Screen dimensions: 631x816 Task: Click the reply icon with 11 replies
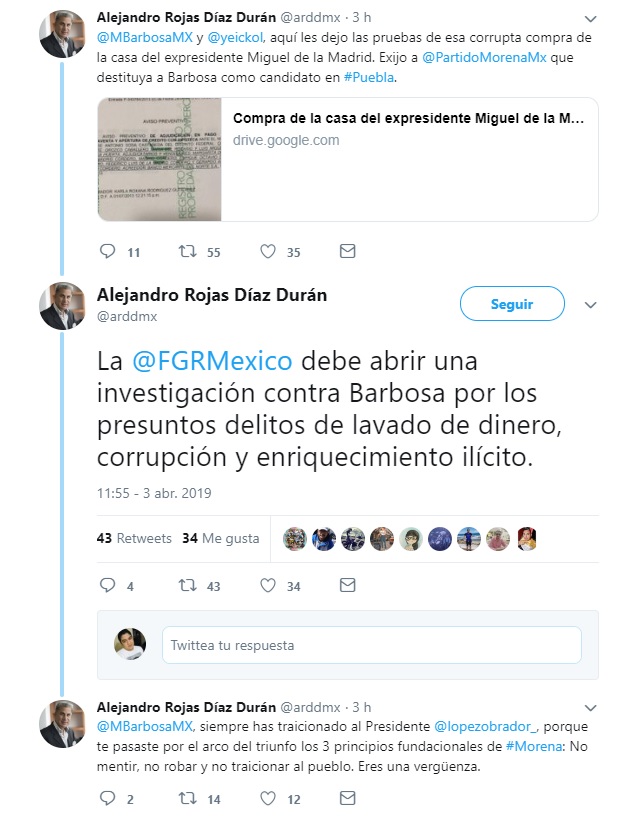click(107, 251)
